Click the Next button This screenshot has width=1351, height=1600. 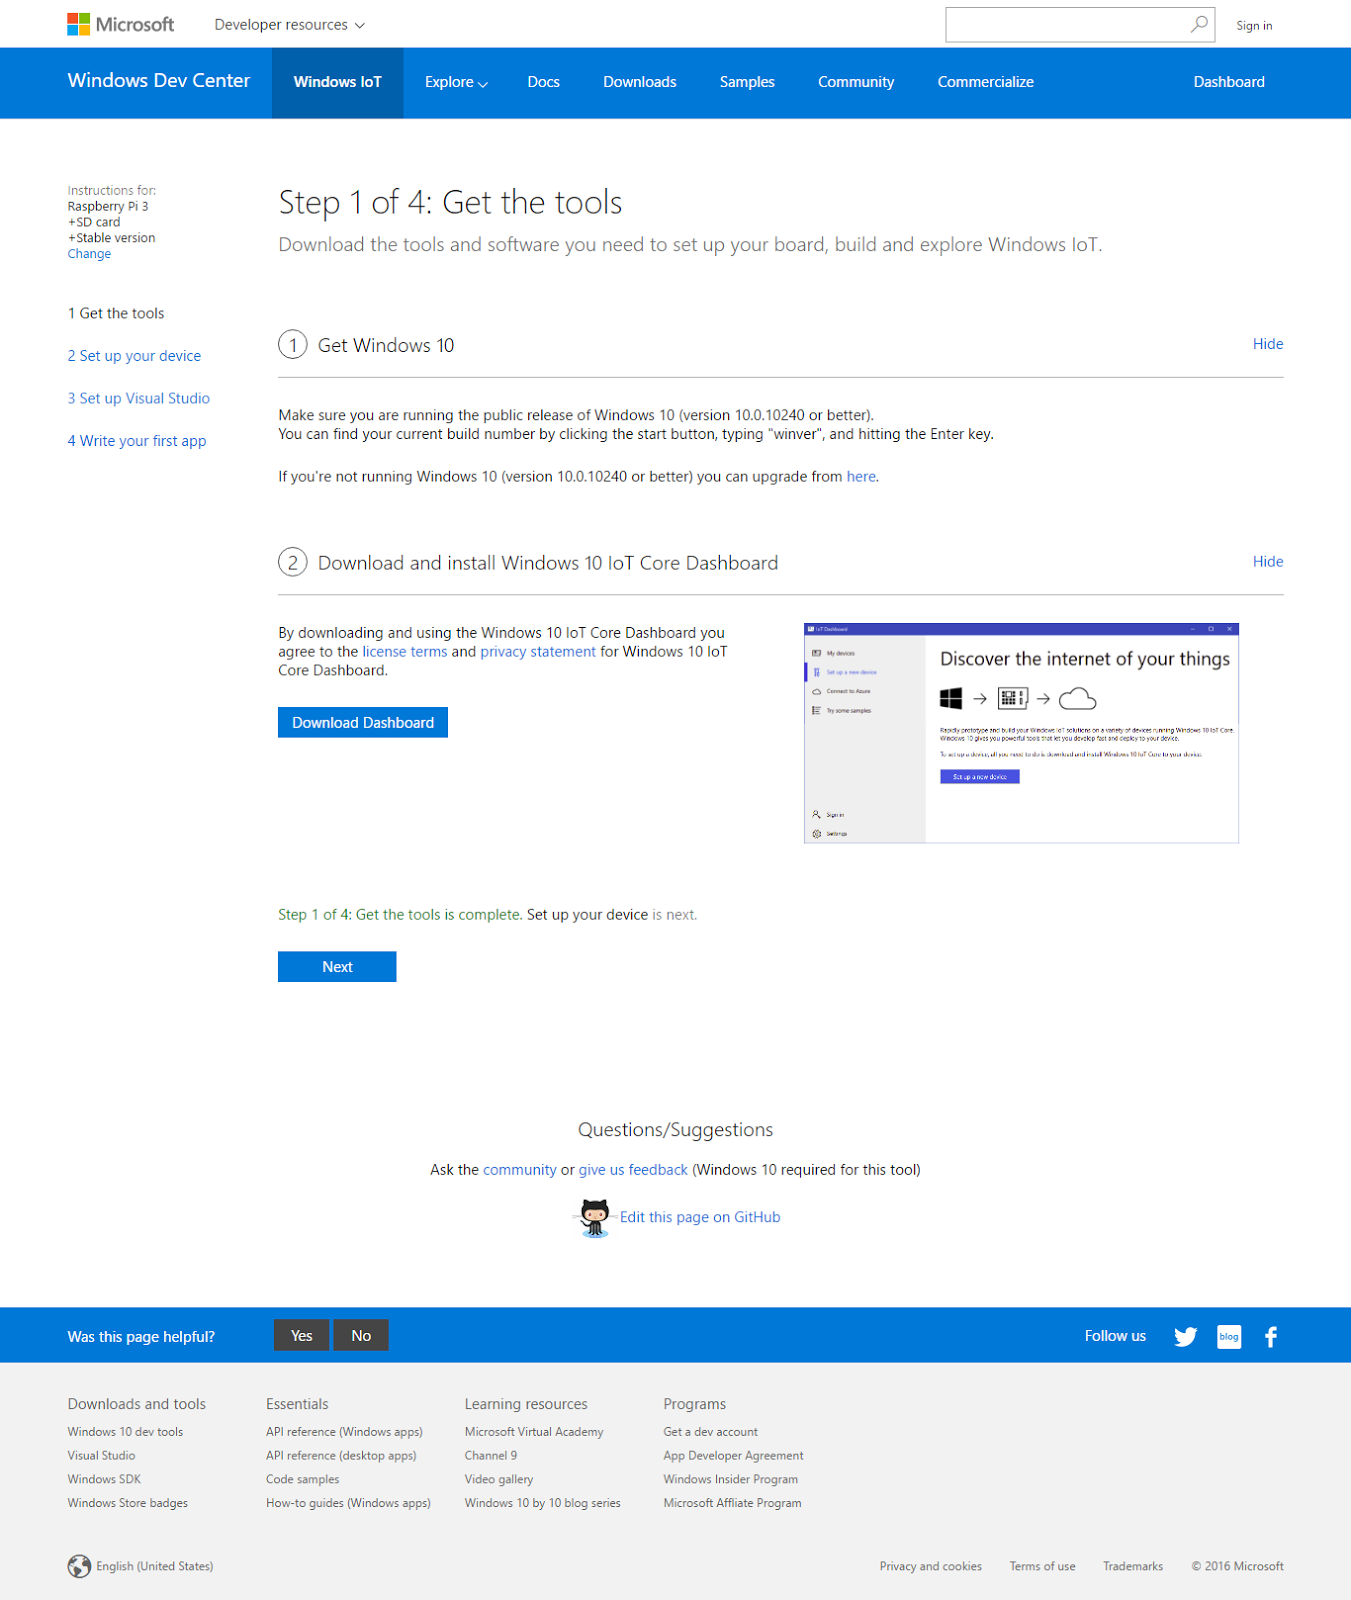337,967
